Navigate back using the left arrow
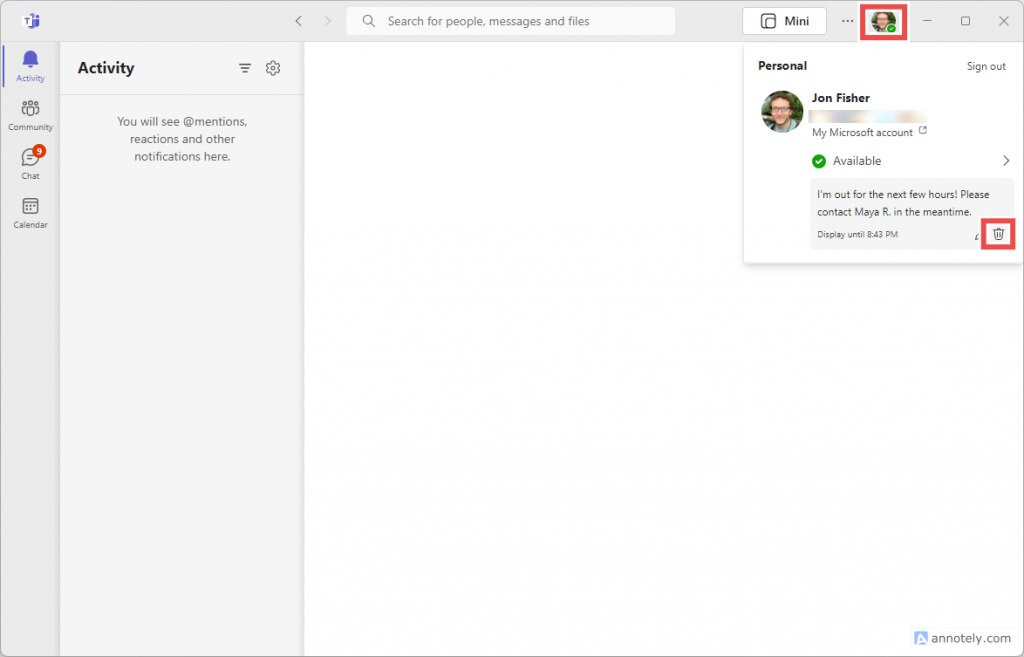This screenshot has height=657, width=1024. [x=298, y=20]
